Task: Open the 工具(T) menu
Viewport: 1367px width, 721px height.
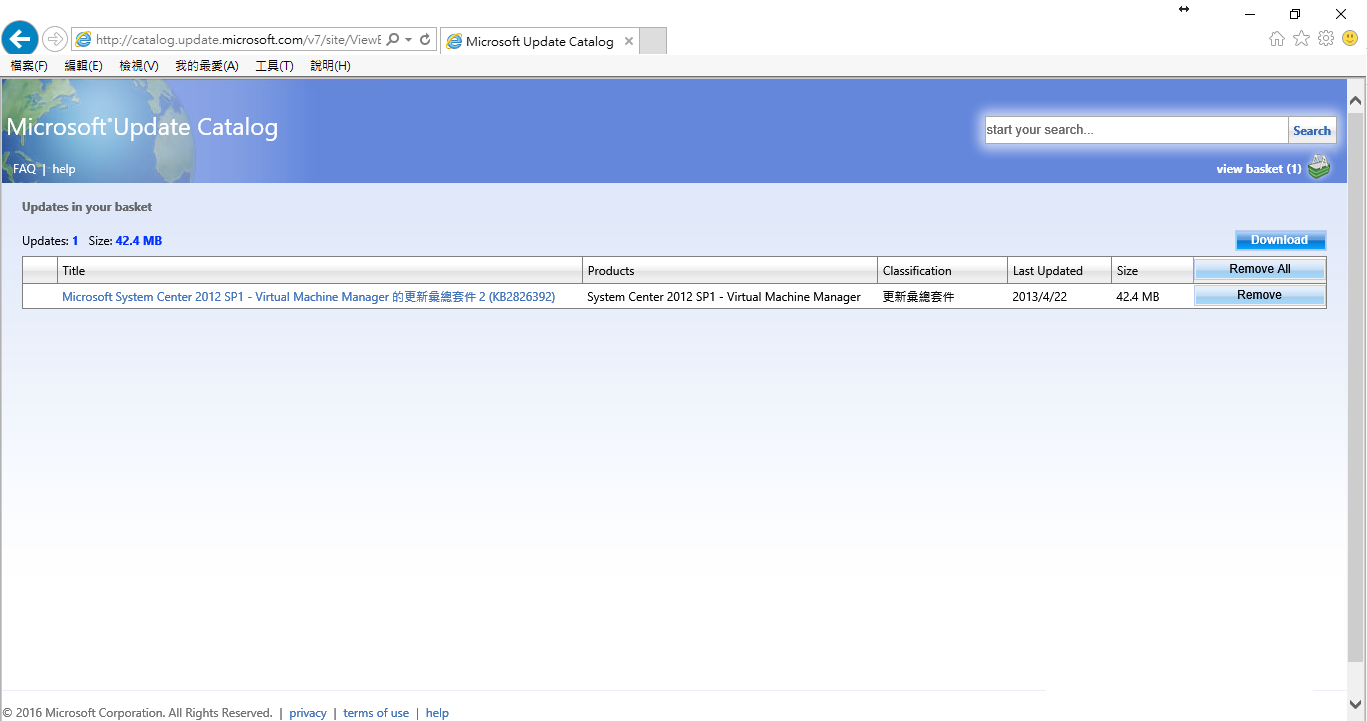Action: pos(274,66)
